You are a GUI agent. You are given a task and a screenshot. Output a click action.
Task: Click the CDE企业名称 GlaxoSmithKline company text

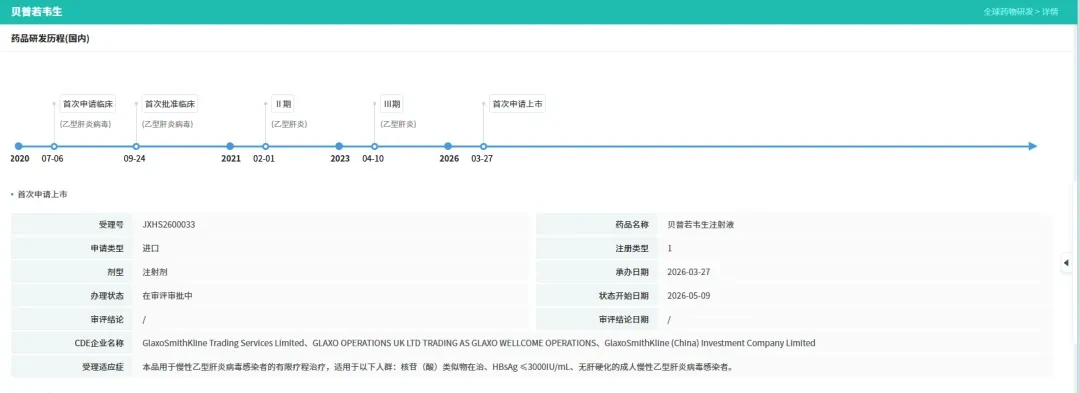479,343
